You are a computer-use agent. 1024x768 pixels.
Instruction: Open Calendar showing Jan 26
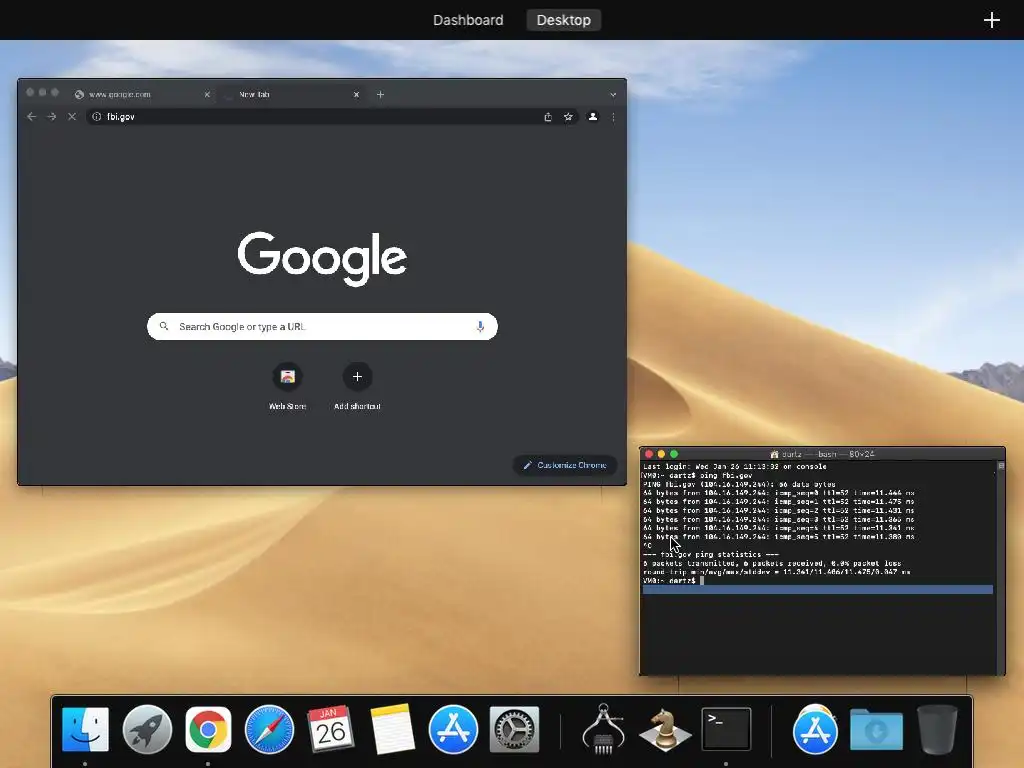330,729
